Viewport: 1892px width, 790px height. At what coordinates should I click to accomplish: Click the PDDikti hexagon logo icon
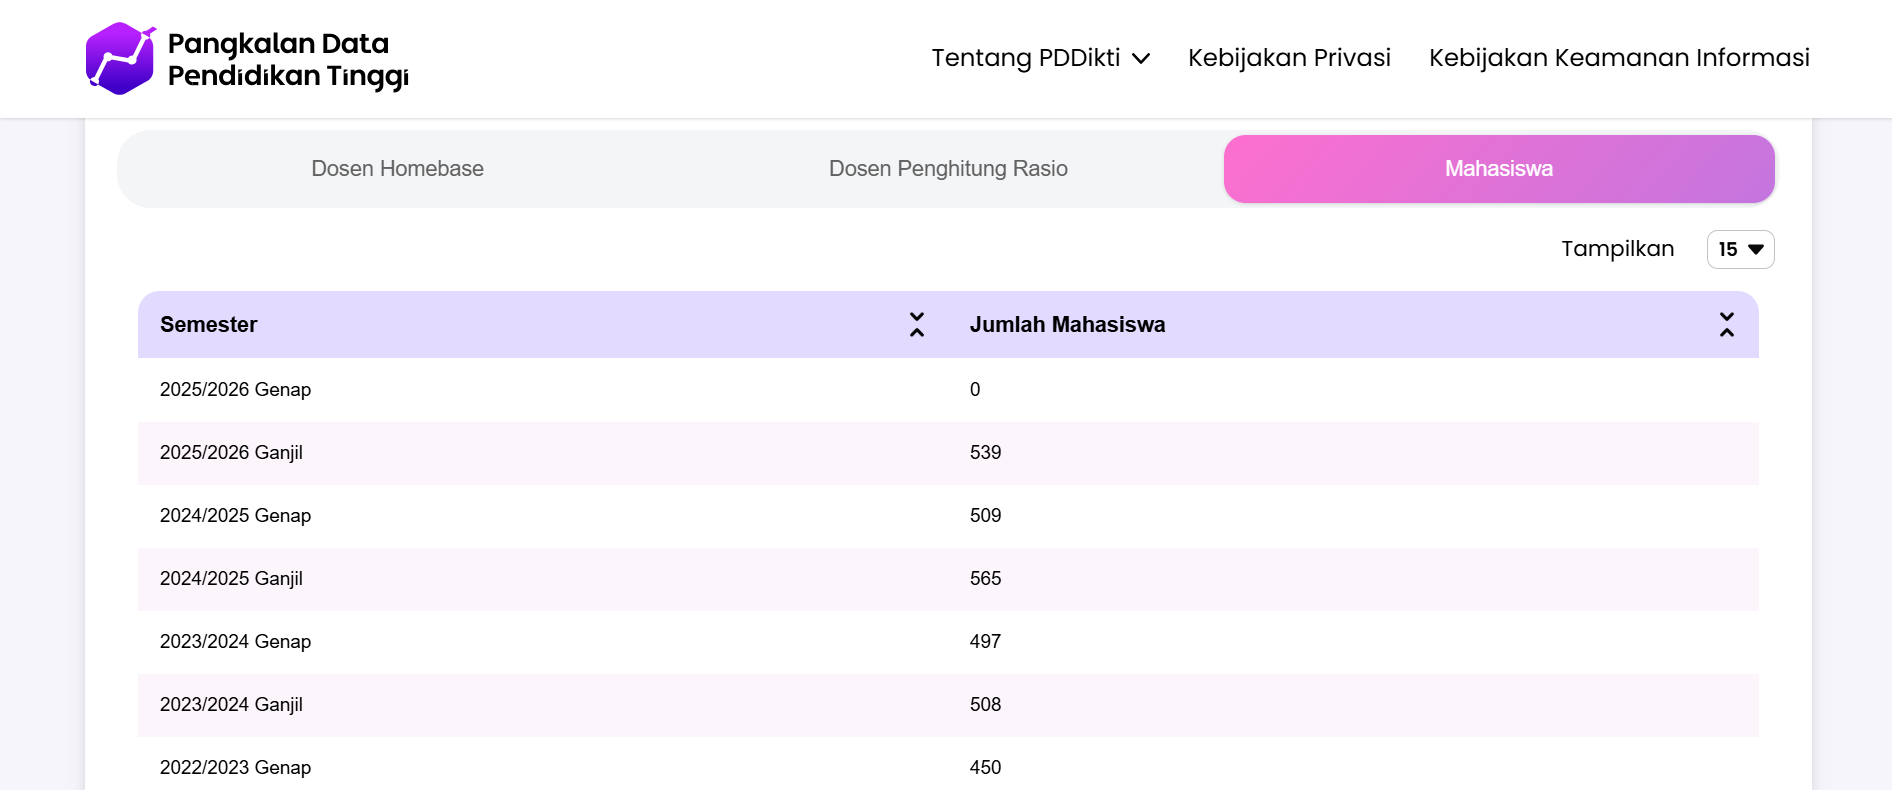pos(120,59)
